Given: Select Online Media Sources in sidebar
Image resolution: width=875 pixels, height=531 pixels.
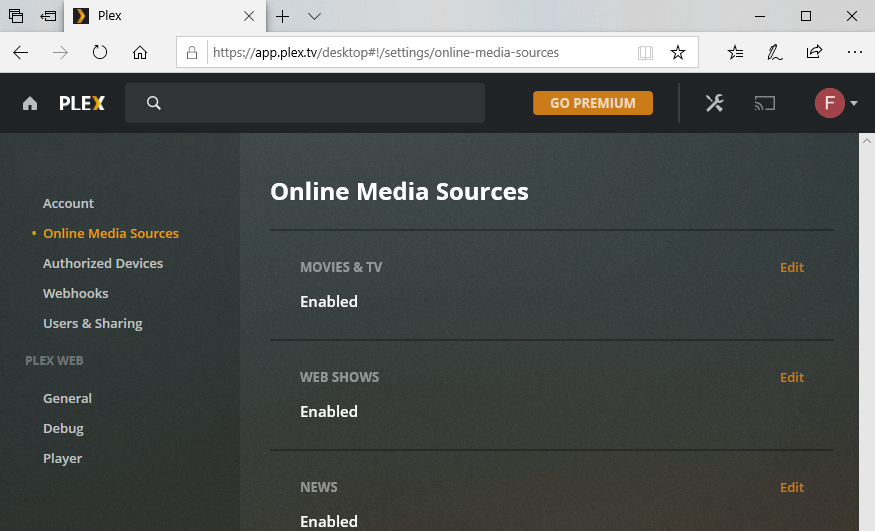Looking at the screenshot, I should 111,234.
